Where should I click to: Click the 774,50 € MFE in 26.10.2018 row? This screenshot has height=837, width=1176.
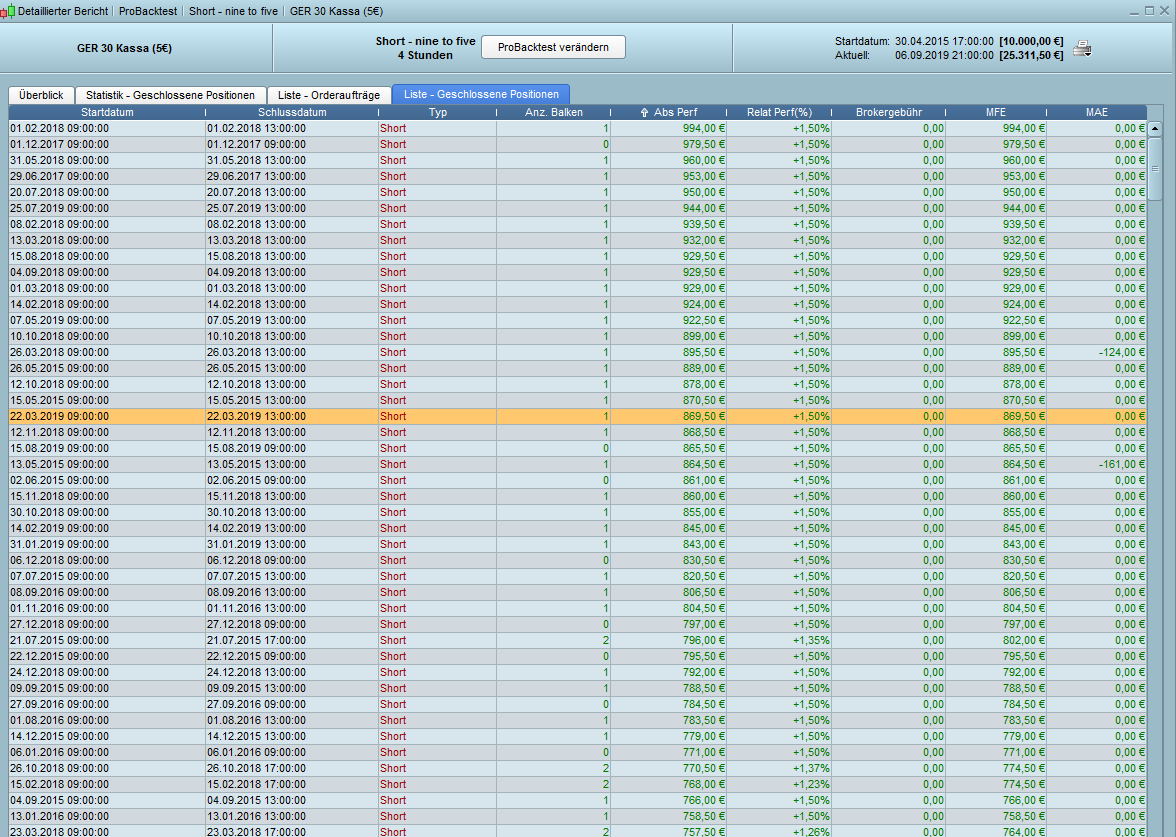click(1024, 768)
